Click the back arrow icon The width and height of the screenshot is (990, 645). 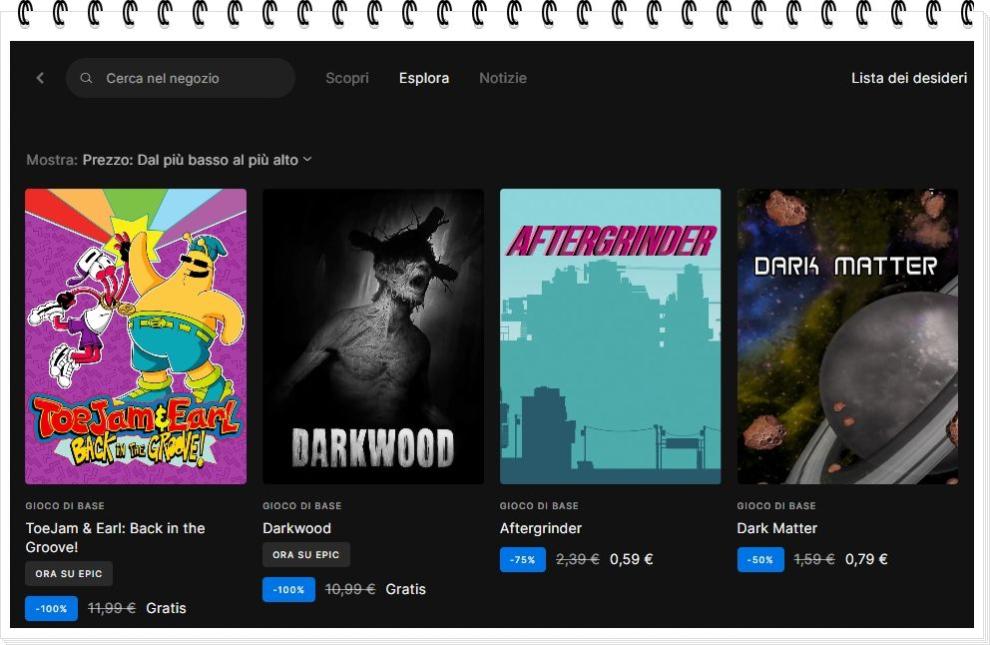pyautogui.click(x=40, y=78)
